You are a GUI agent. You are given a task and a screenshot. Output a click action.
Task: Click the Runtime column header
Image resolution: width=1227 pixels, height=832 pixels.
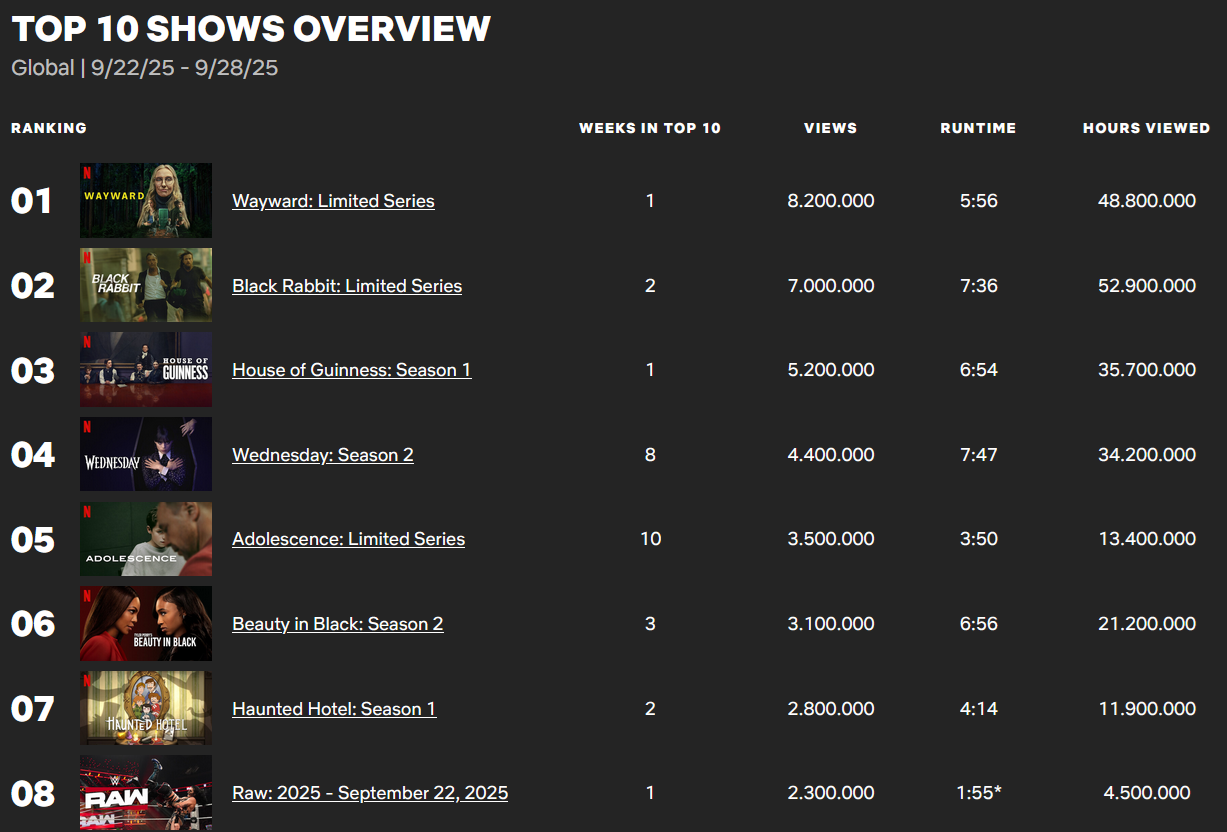pyautogui.click(x=978, y=128)
